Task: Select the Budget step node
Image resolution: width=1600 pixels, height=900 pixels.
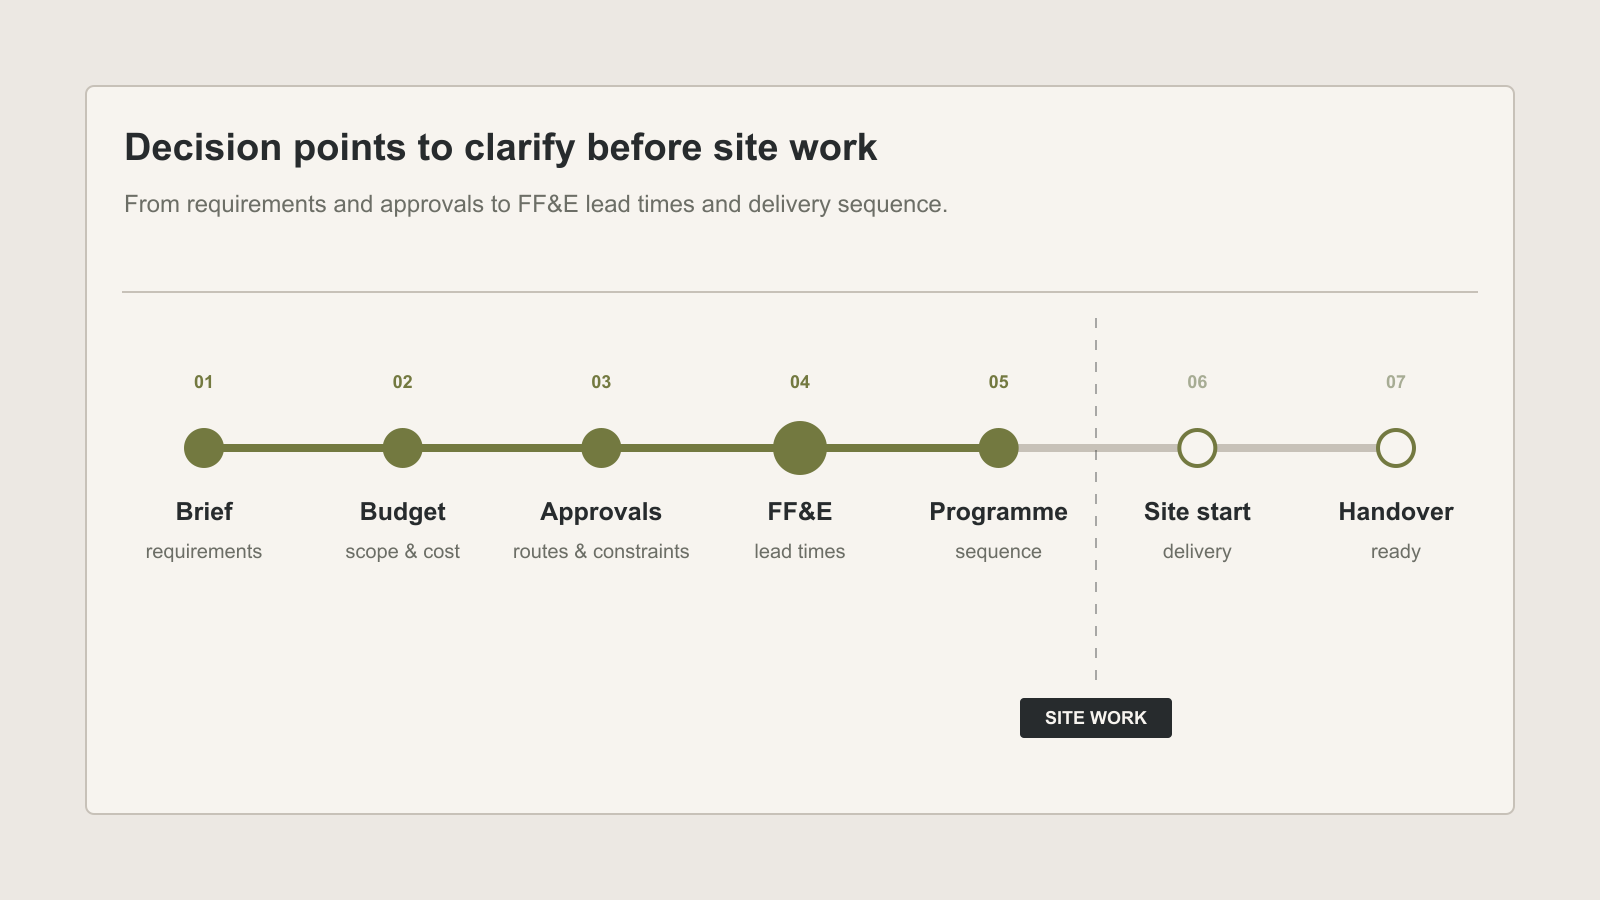Action: (x=403, y=448)
